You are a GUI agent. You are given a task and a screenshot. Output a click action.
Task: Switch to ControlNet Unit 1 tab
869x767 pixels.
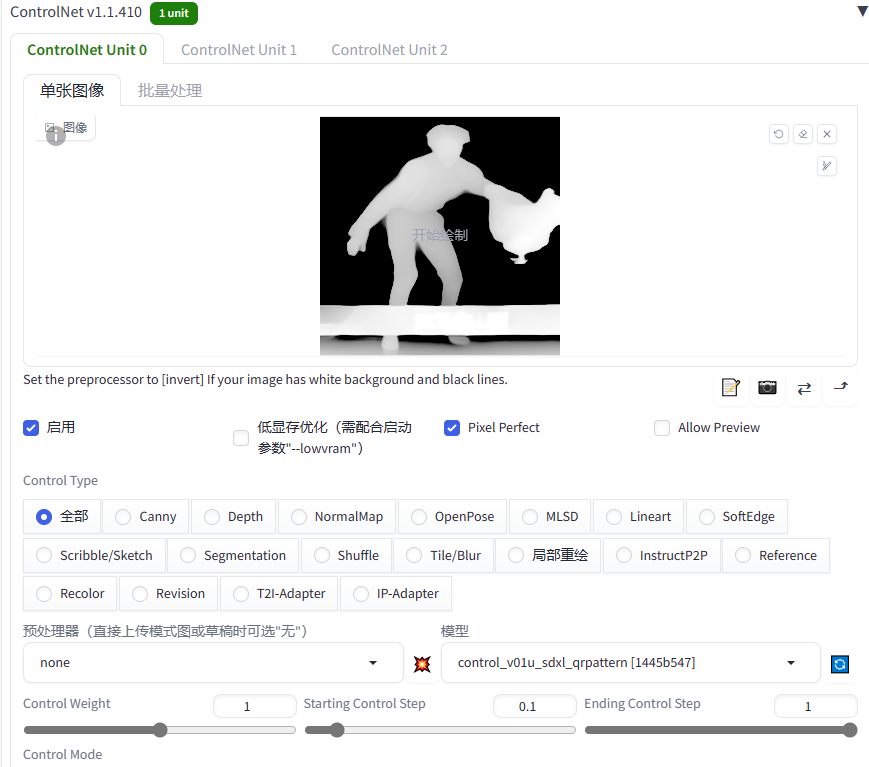[239, 50]
